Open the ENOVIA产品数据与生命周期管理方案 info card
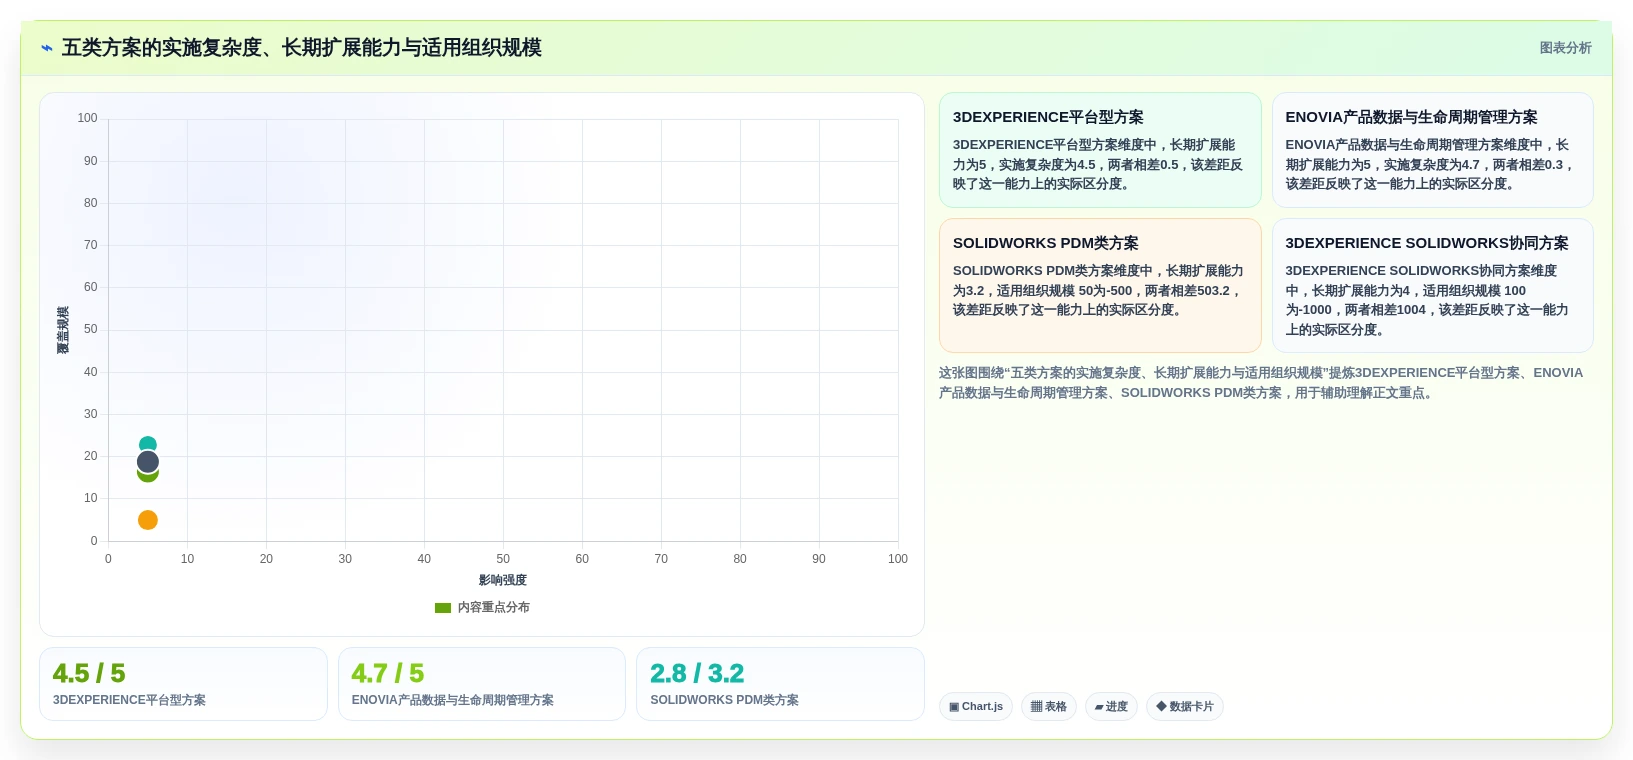Viewport: 1633px width, 760px height. point(1432,150)
